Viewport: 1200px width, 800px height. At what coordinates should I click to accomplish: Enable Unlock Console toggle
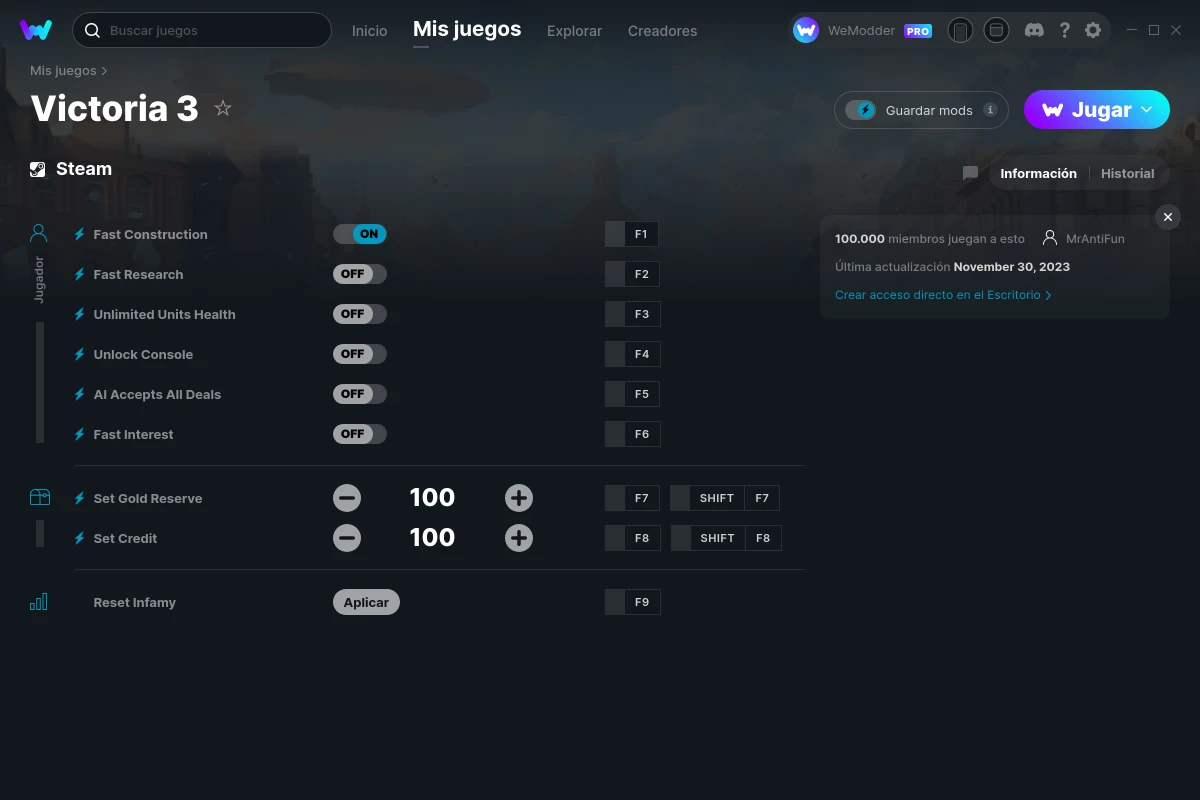point(360,354)
